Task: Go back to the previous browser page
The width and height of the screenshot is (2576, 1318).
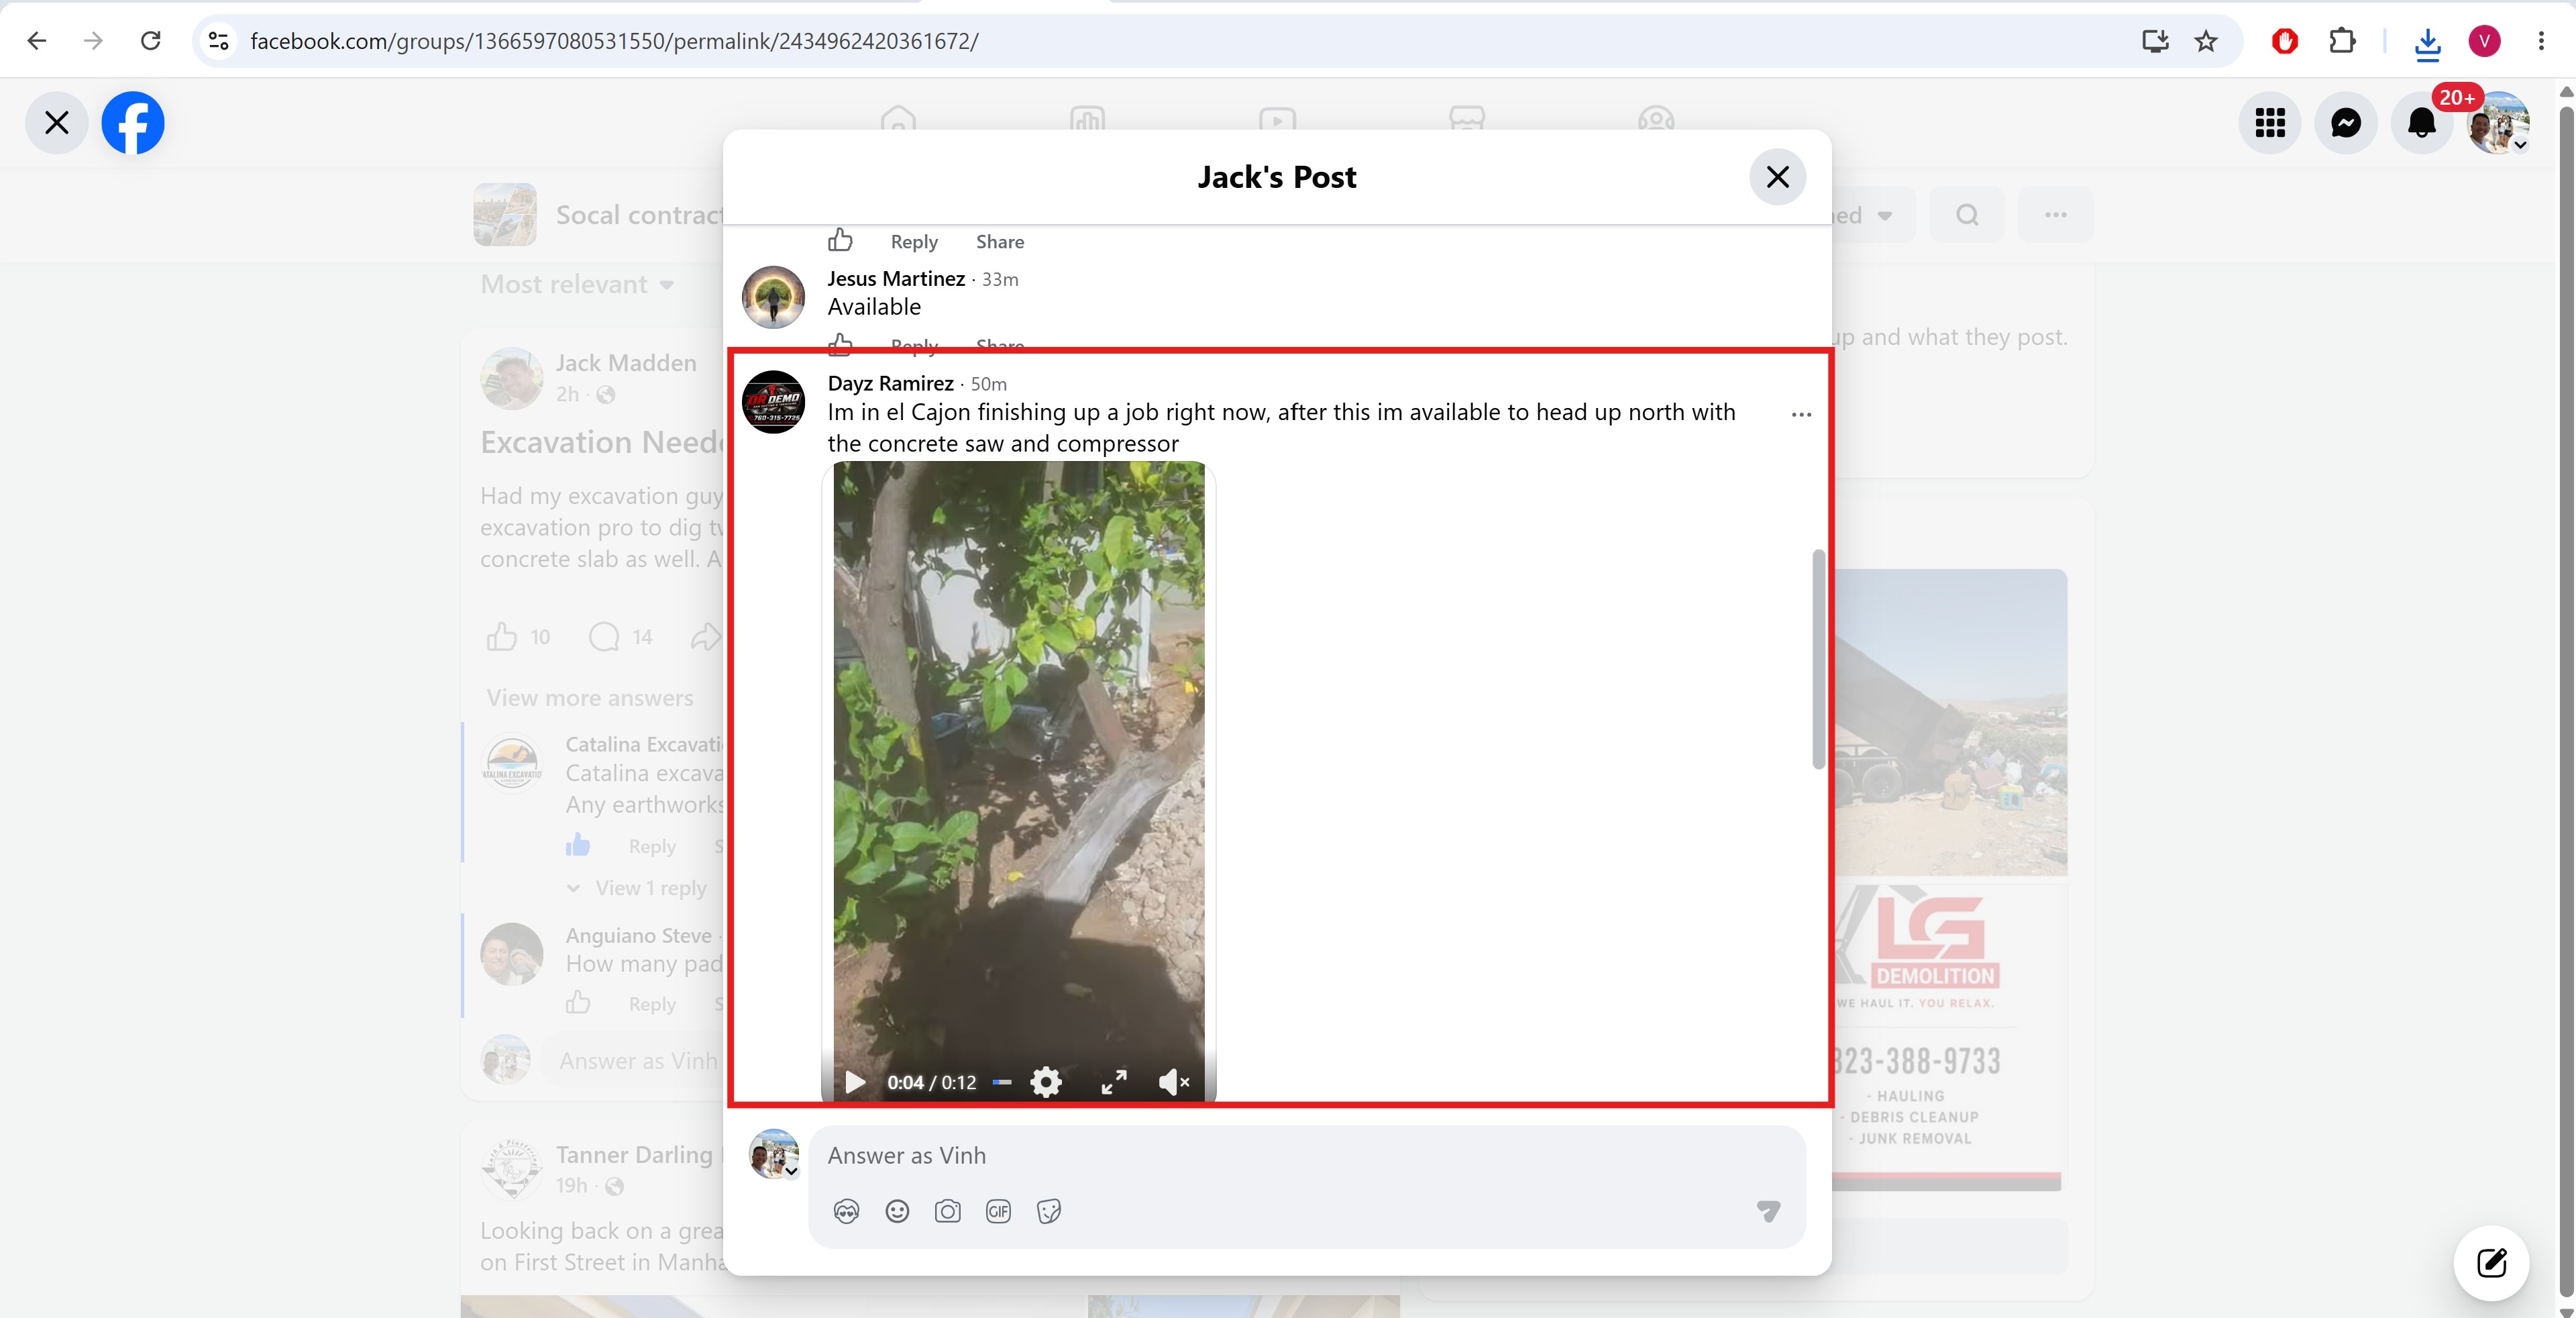Action: pos(37,41)
